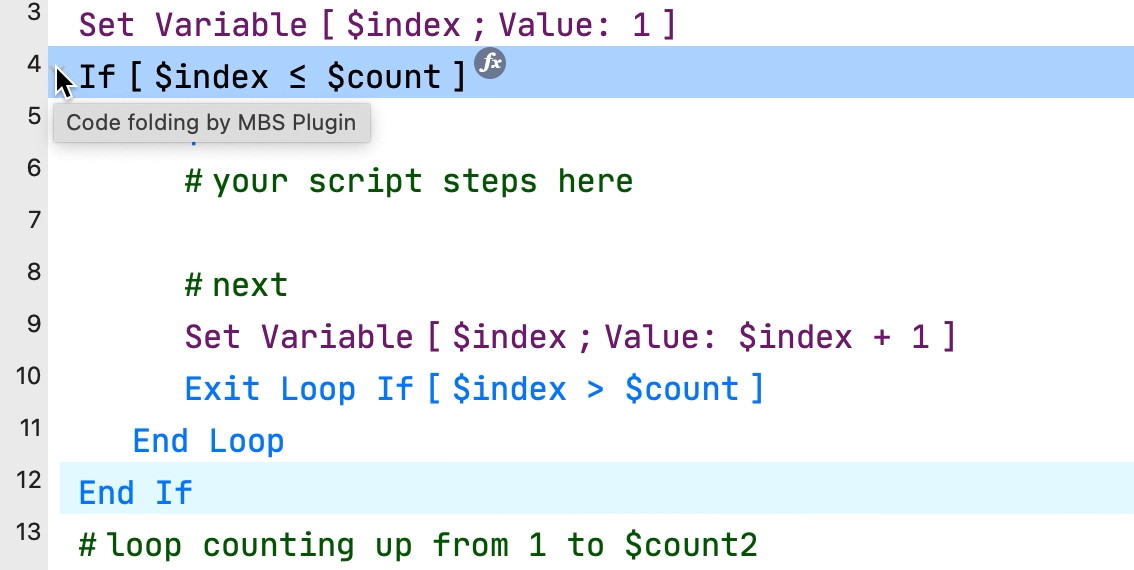The image size is (1134, 570).
Task: Select line number 10 in gutter
Action: [27, 375]
